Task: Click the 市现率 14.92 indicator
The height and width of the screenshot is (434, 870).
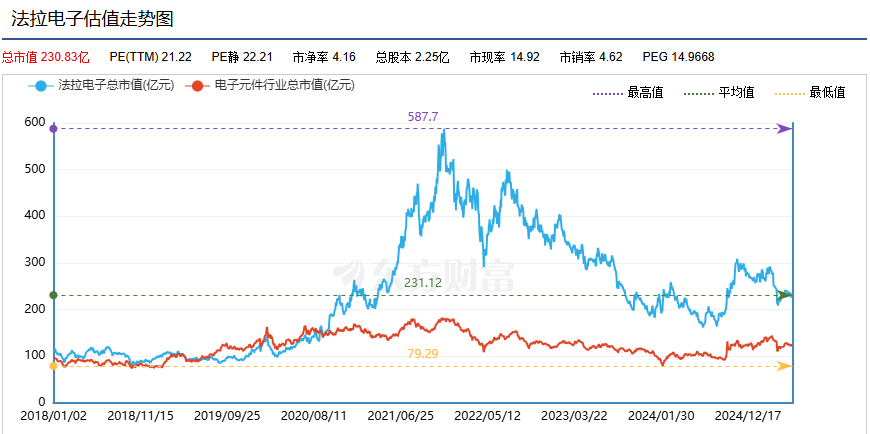Action: click(x=504, y=57)
